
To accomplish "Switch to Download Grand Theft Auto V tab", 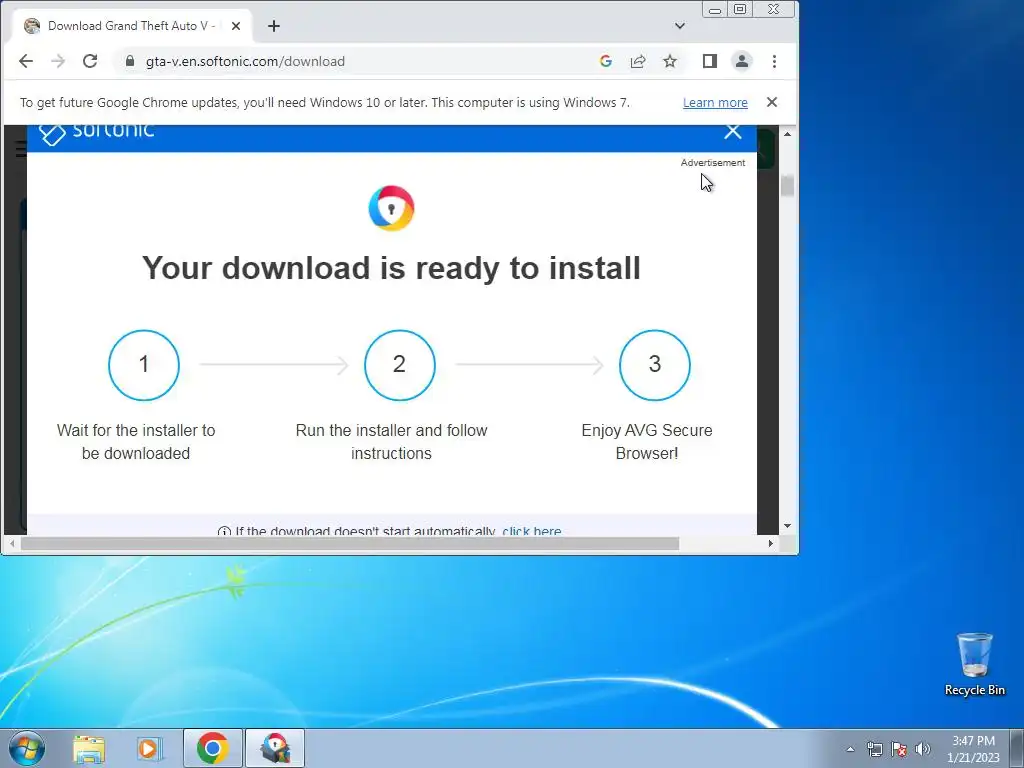I will click(131, 26).
